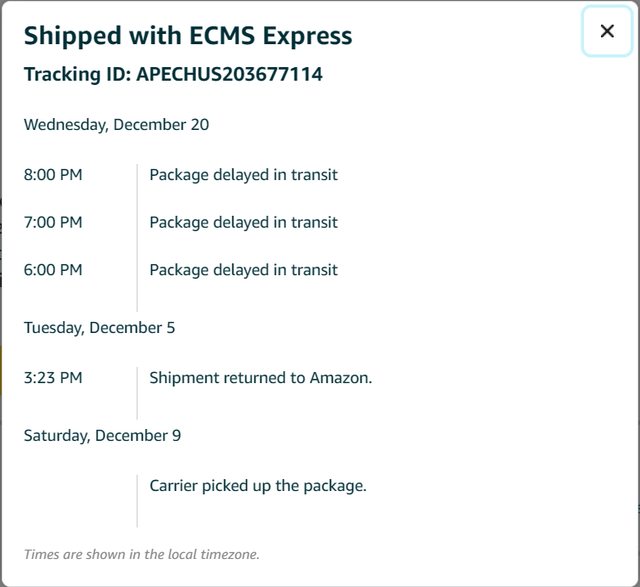The image size is (640, 587).
Task: Click the 'Tracking ID:' label
Action: coord(78,74)
